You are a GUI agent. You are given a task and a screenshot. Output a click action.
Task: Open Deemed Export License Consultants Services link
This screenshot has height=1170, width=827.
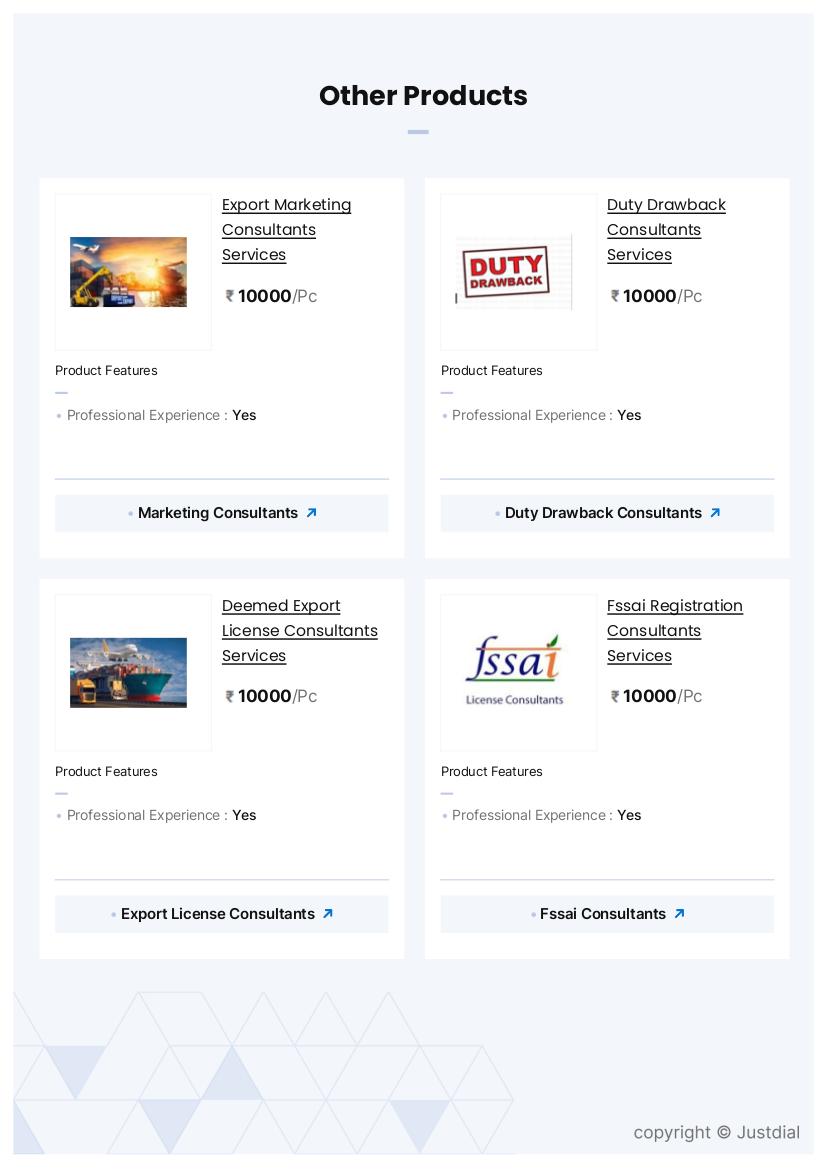coord(299,630)
